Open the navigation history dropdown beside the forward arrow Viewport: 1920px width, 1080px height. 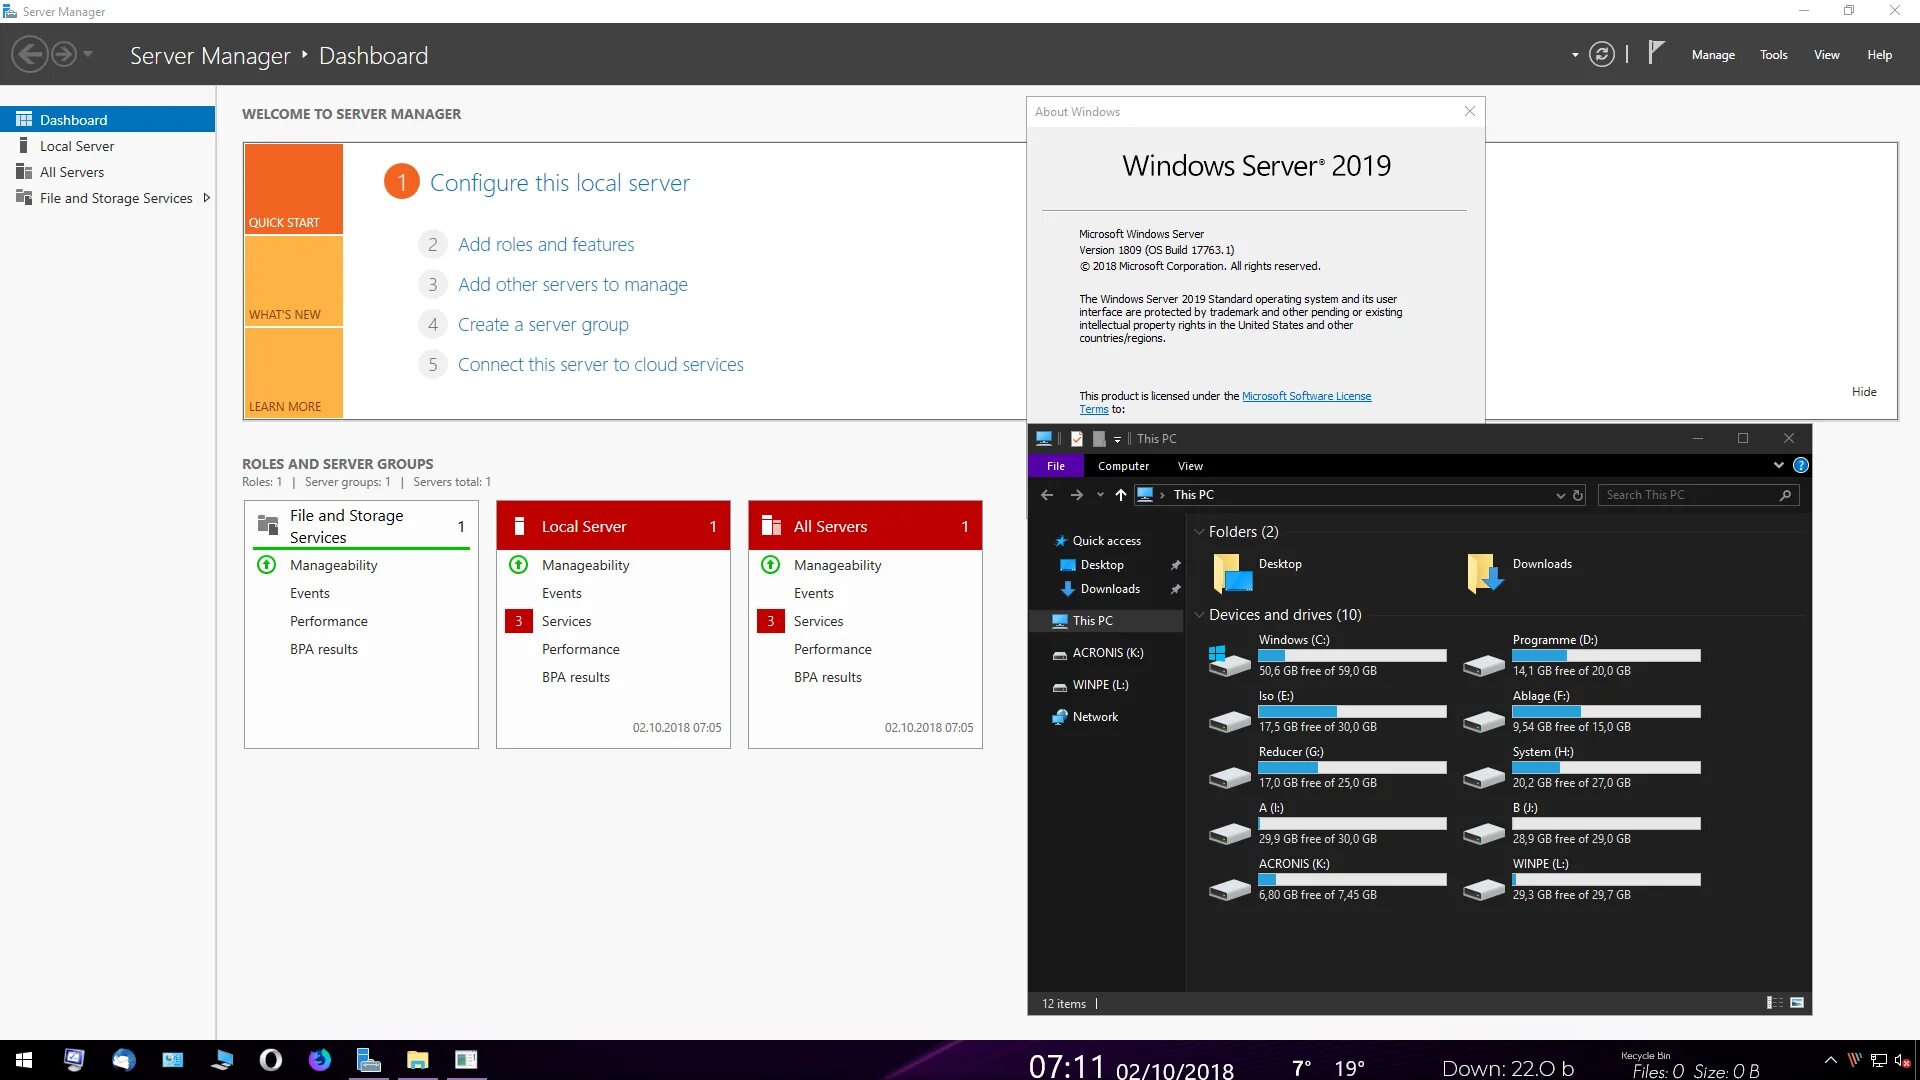(x=88, y=54)
